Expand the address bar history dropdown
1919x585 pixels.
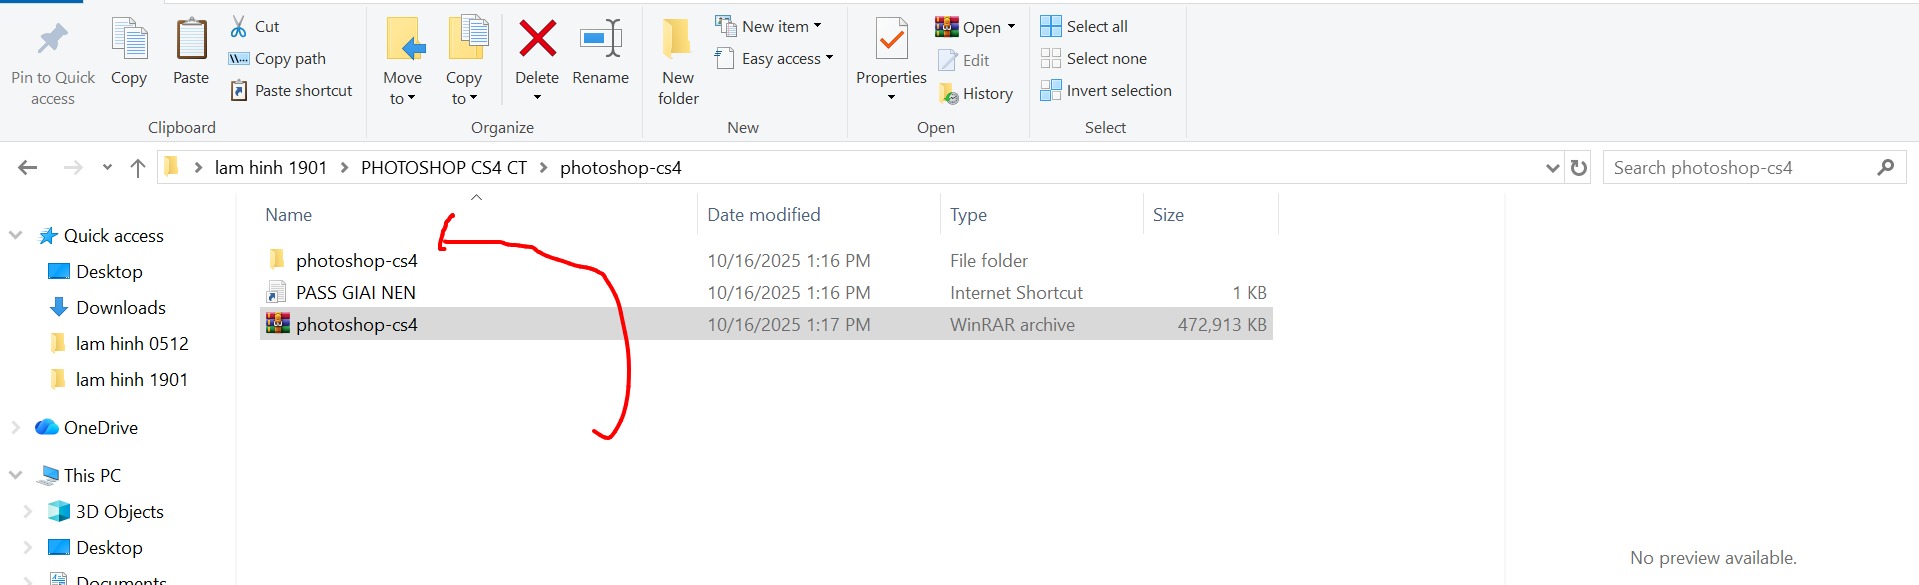(x=1552, y=168)
